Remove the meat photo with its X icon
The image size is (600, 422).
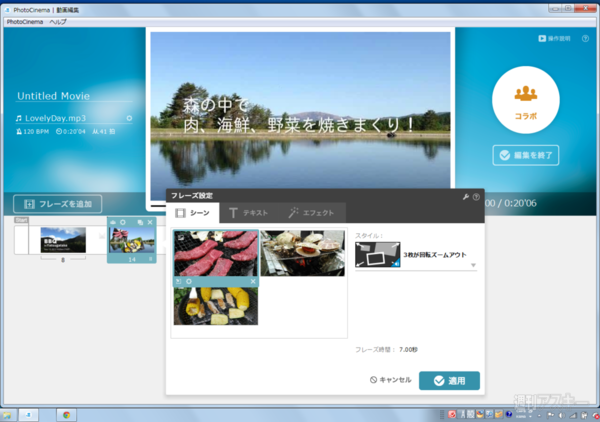coord(253,281)
